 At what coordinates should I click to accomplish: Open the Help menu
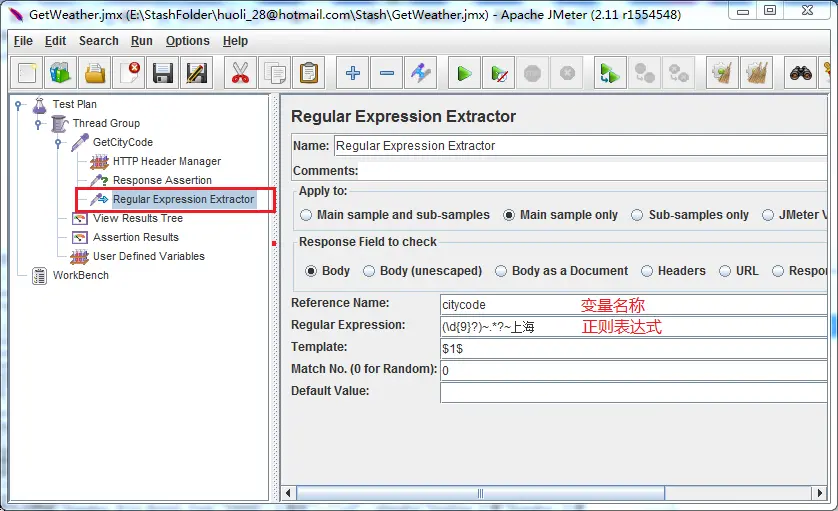point(235,41)
